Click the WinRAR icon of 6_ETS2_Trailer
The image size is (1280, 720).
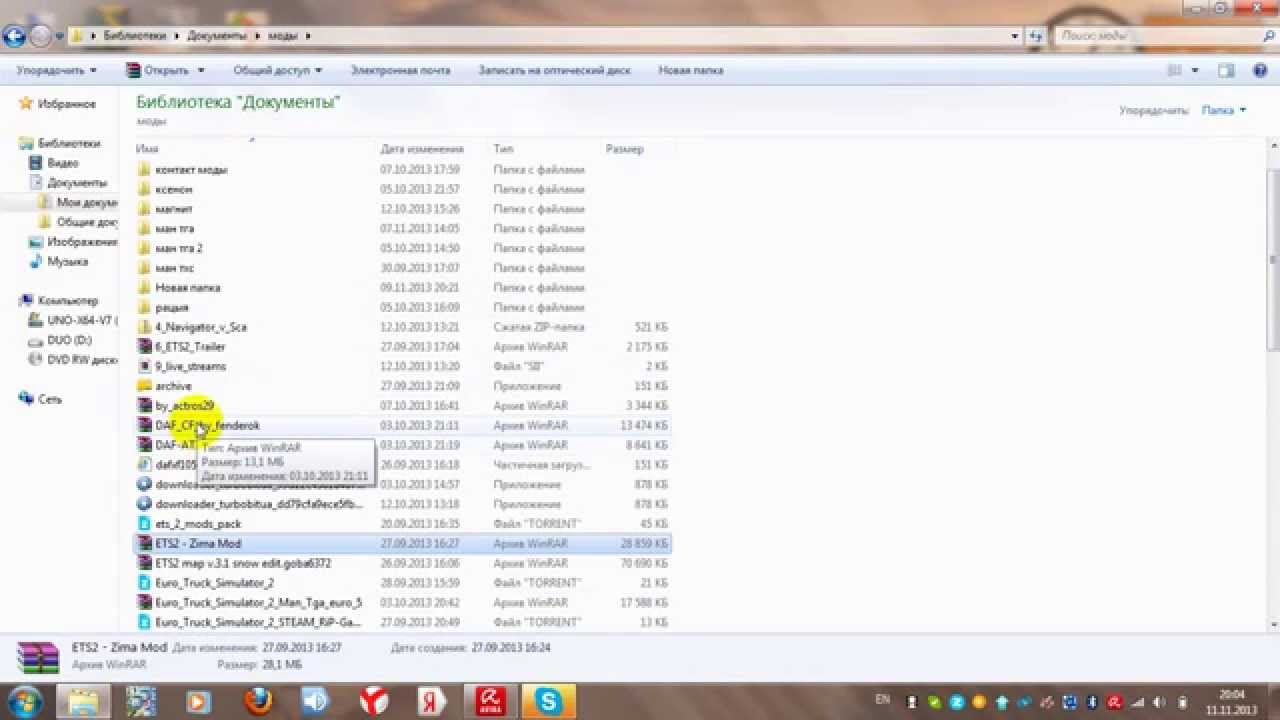[144, 346]
